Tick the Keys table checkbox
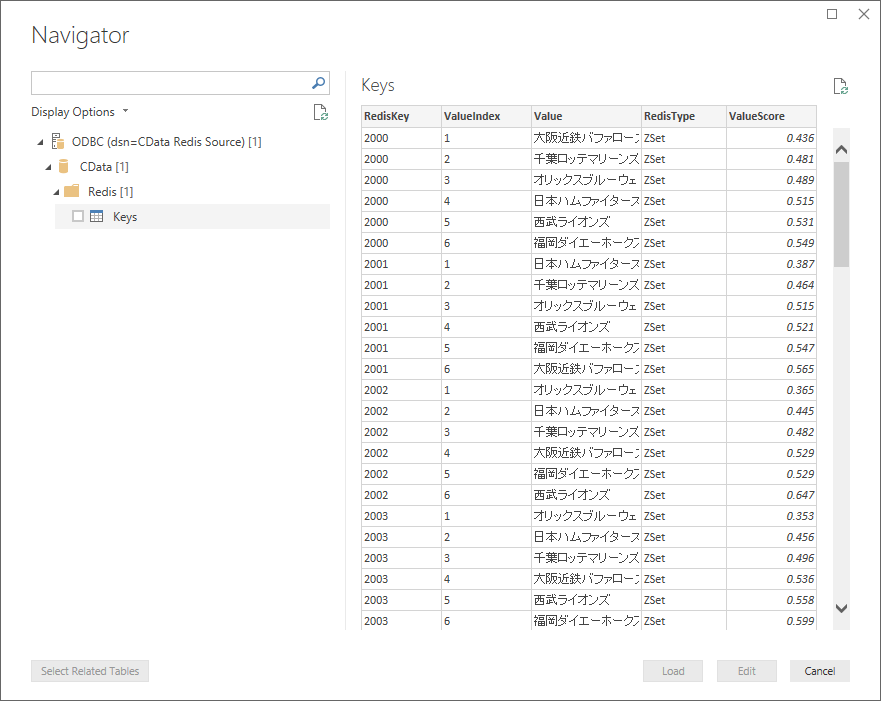The image size is (882, 702). pos(78,216)
